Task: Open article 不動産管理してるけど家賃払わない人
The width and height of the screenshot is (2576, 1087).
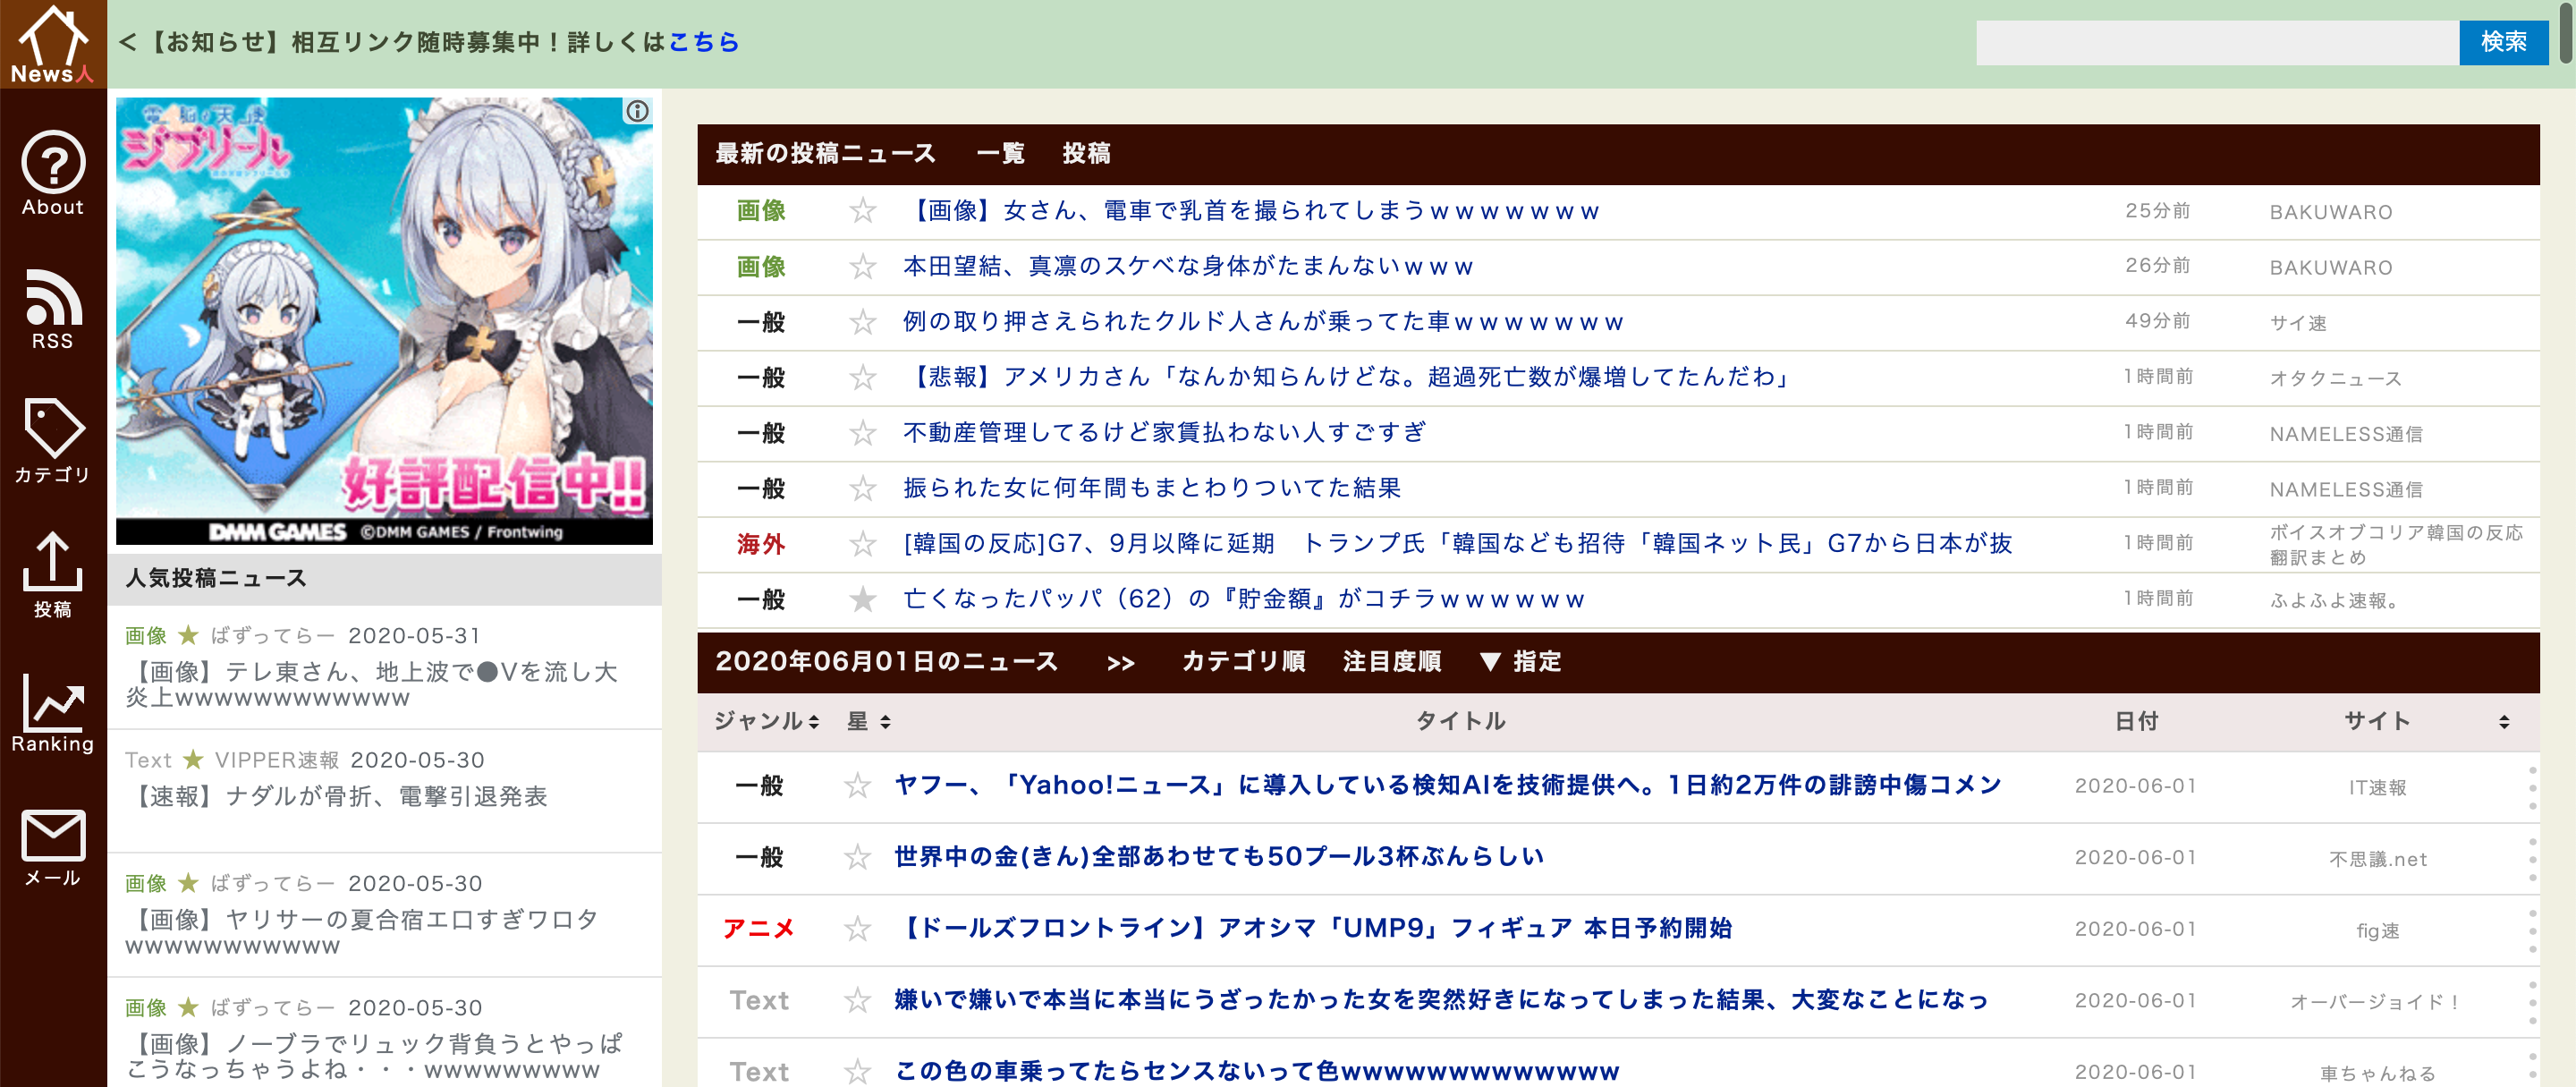Action: click(1164, 433)
